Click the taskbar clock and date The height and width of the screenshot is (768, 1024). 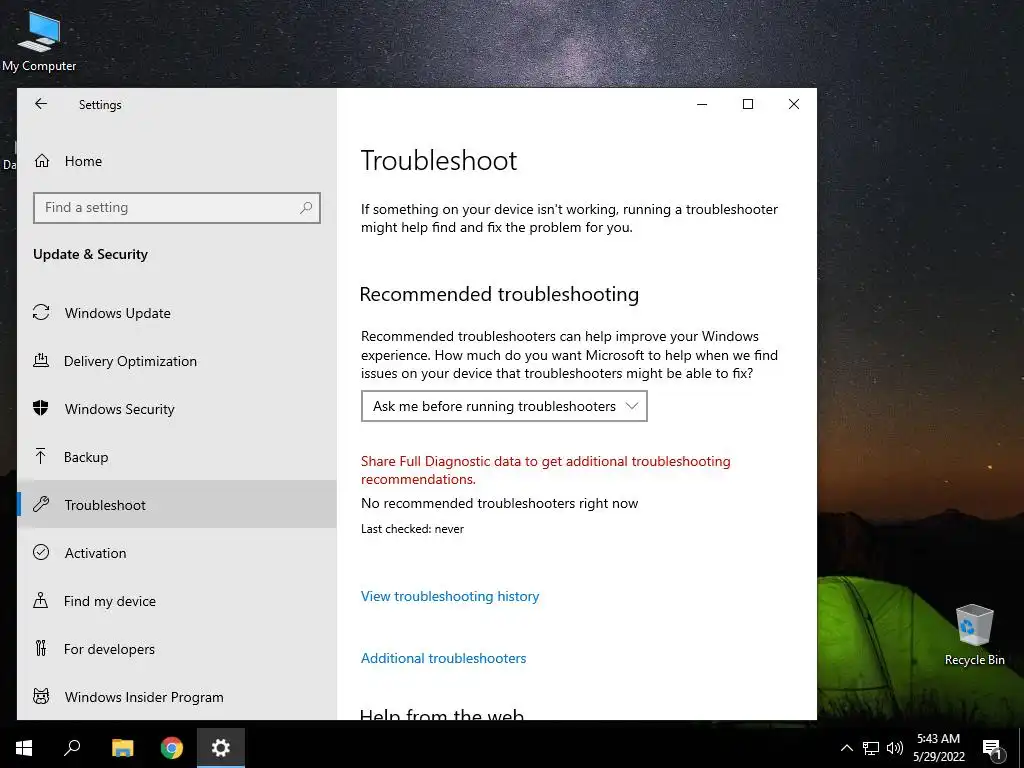click(938, 748)
